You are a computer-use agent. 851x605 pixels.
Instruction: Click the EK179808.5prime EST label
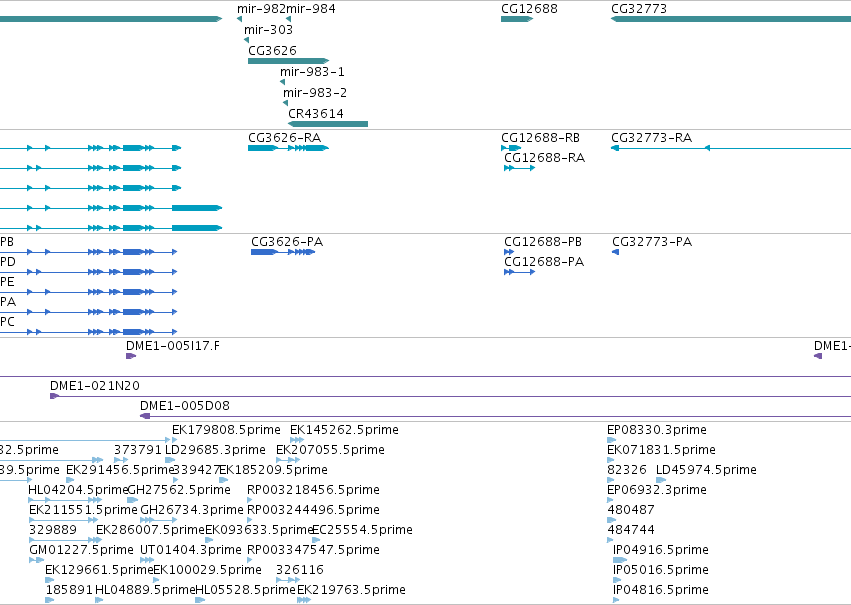click(x=226, y=430)
